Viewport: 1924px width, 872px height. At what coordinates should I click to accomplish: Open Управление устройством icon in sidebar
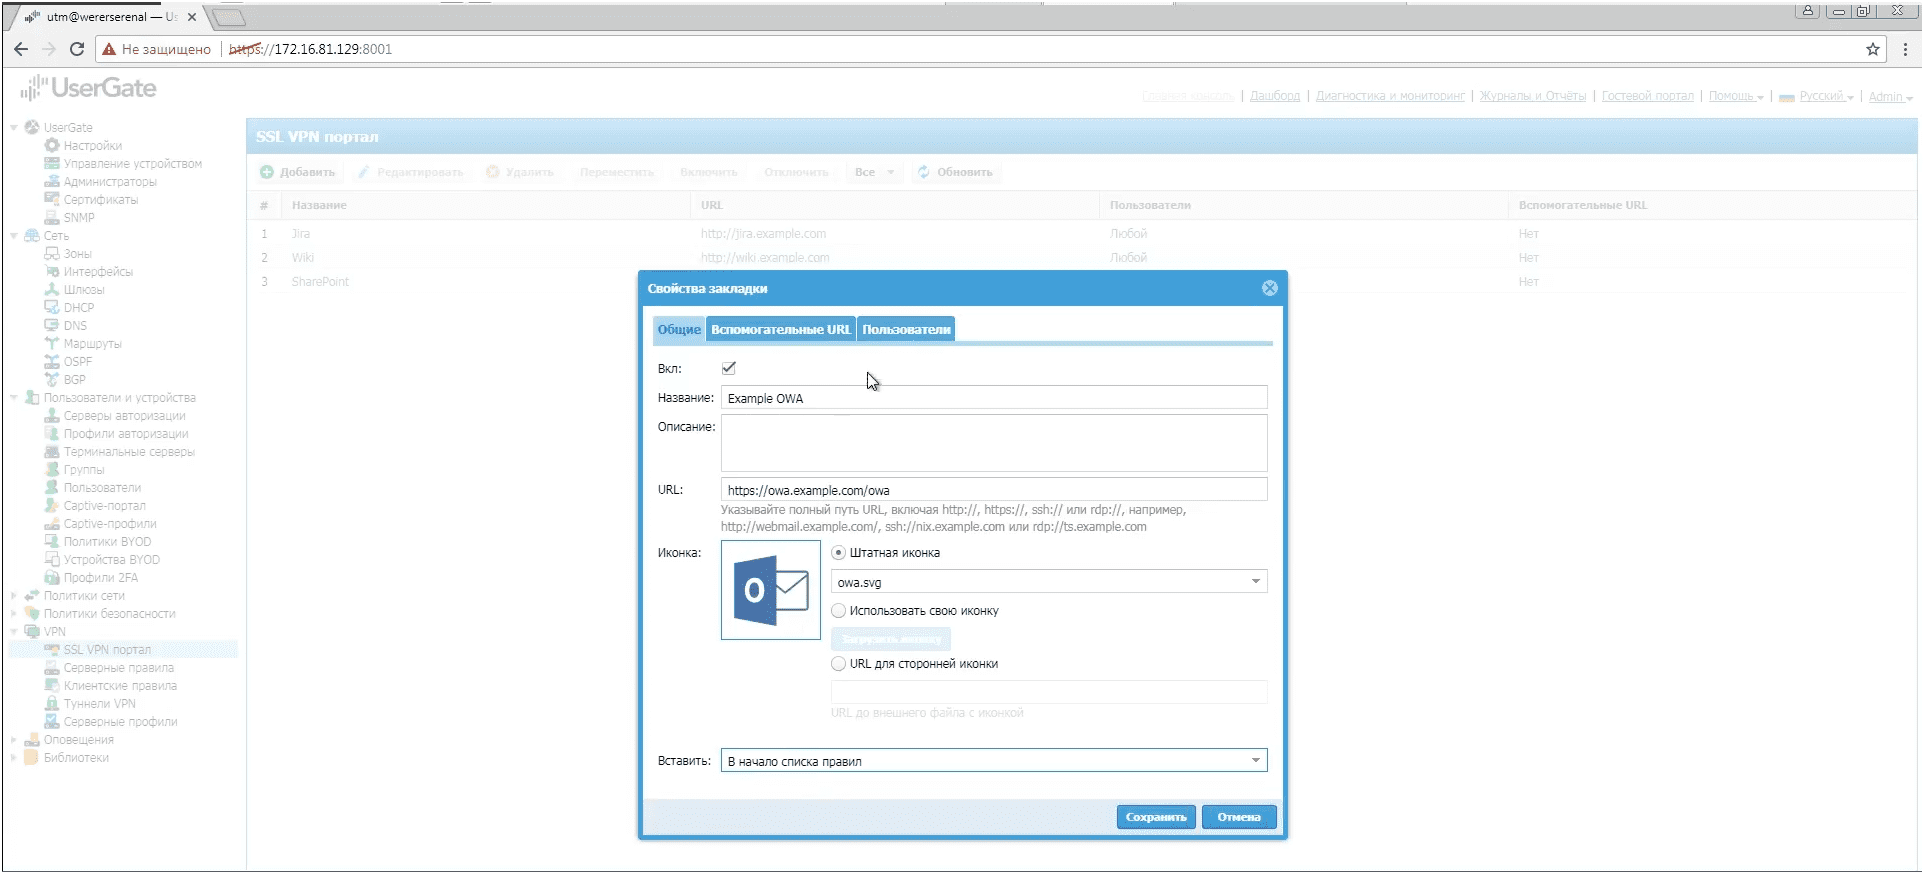coord(52,164)
